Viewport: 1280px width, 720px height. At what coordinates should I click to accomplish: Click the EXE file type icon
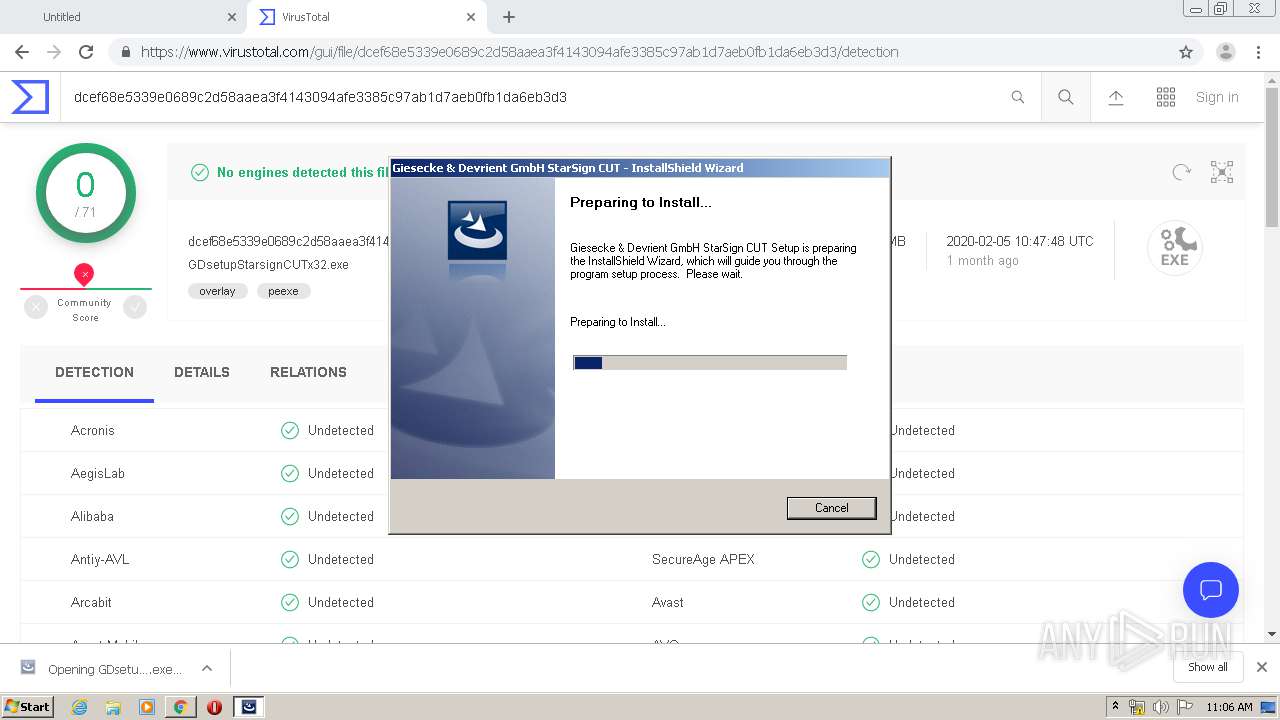tap(1174, 248)
